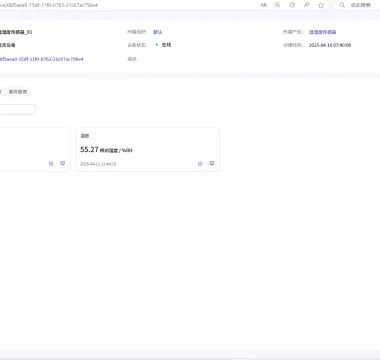Viewport: 380px width, 360px height.
Task: Click the monitor-shaped icon on the cut-off left card
Action: point(62,163)
